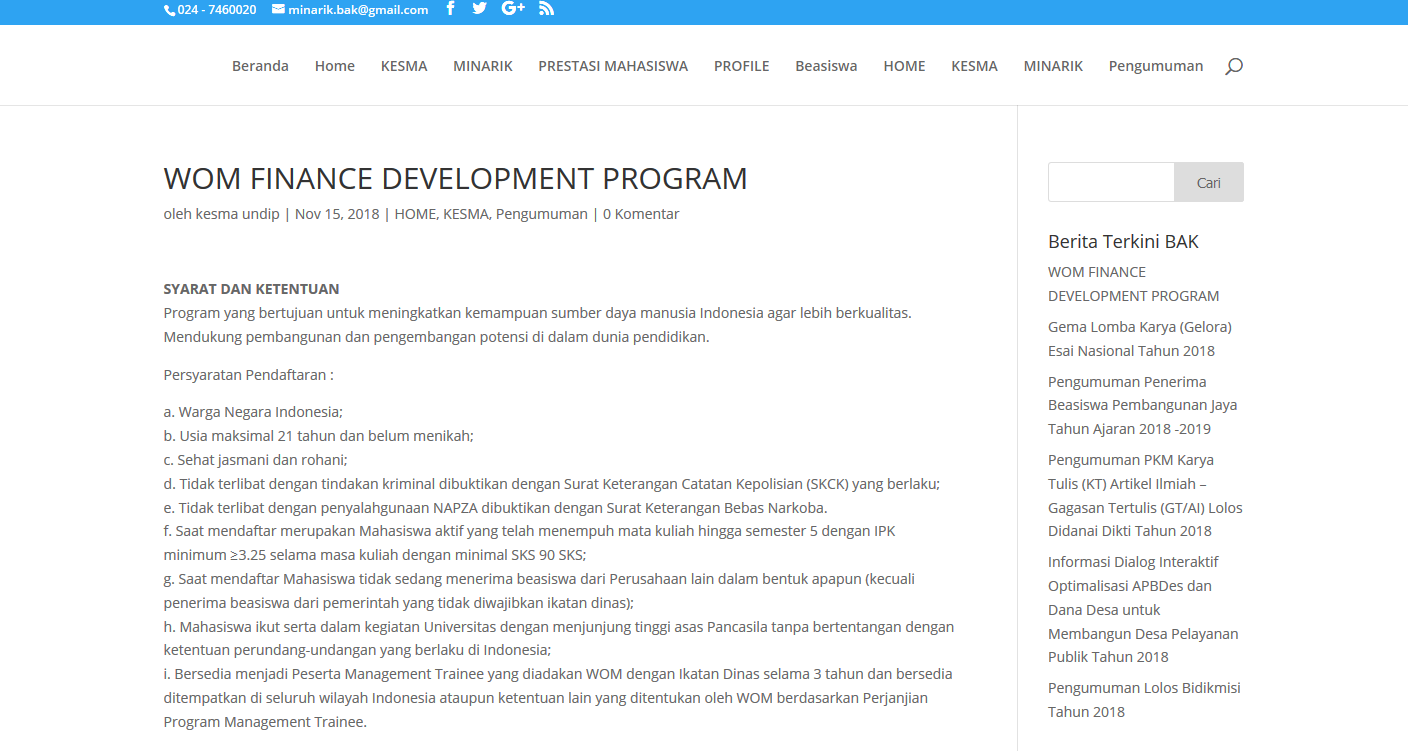
Task: Click the Google+ icon in header
Action: (x=513, y=9)
